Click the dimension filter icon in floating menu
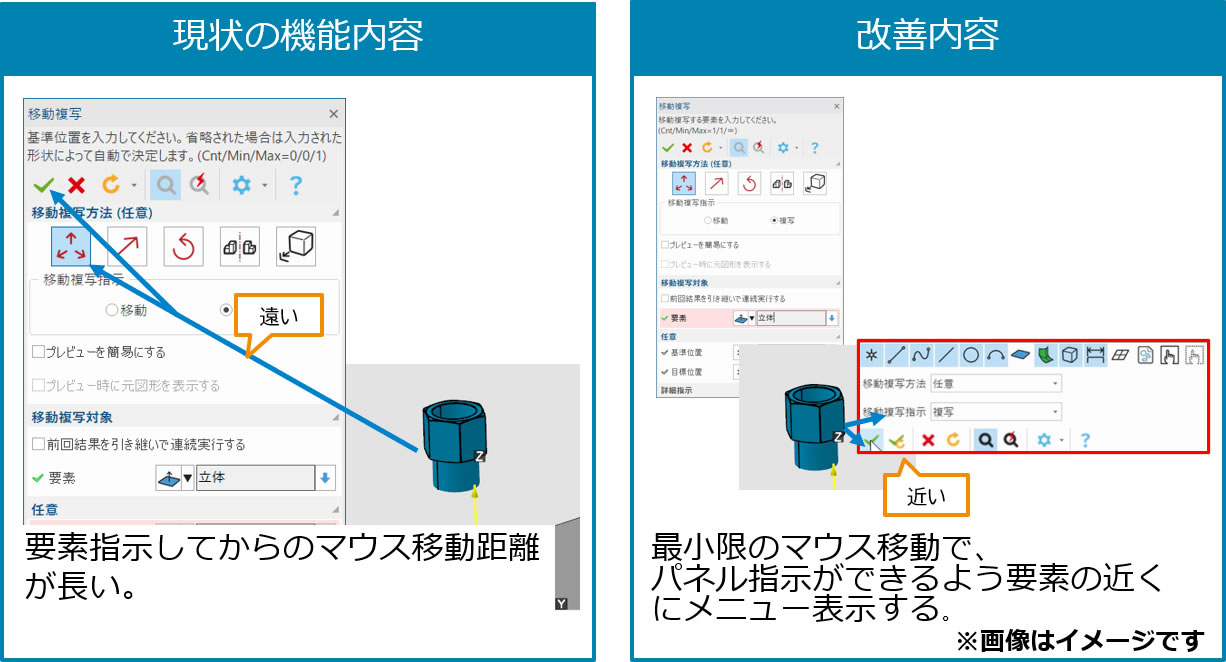 (1094, 354)
